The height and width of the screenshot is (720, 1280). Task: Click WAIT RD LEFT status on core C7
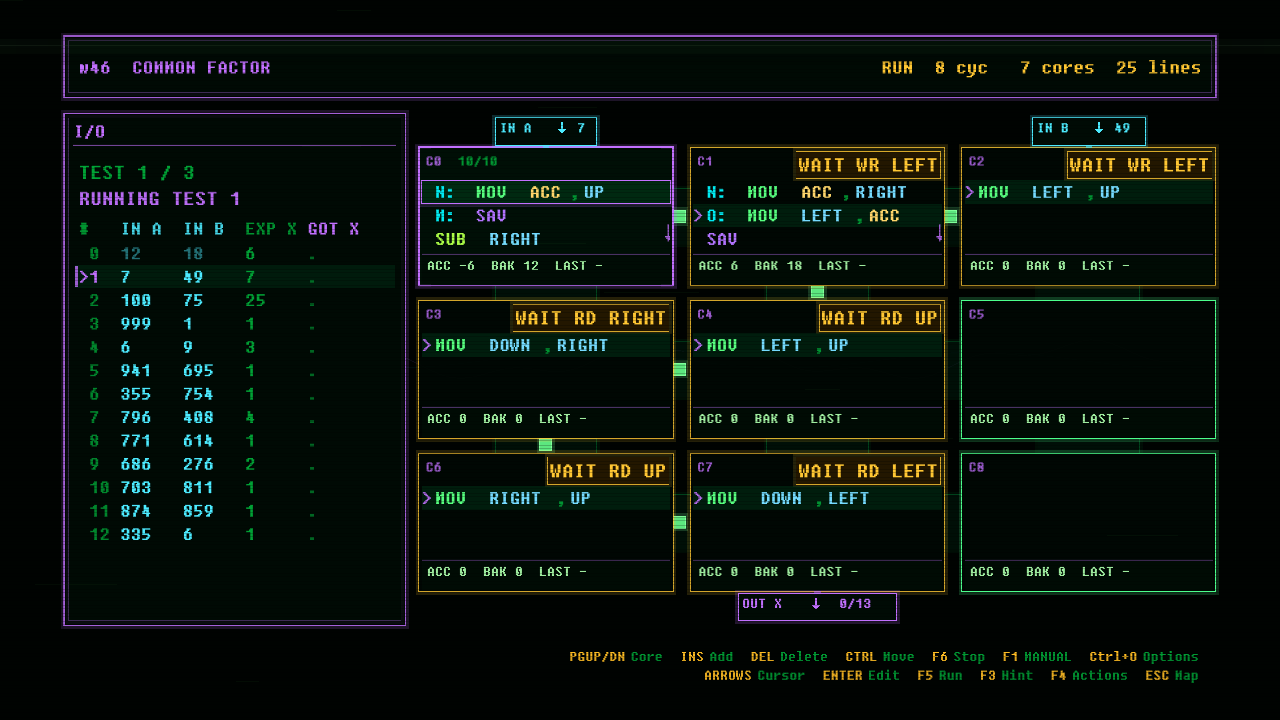(868, 471)
